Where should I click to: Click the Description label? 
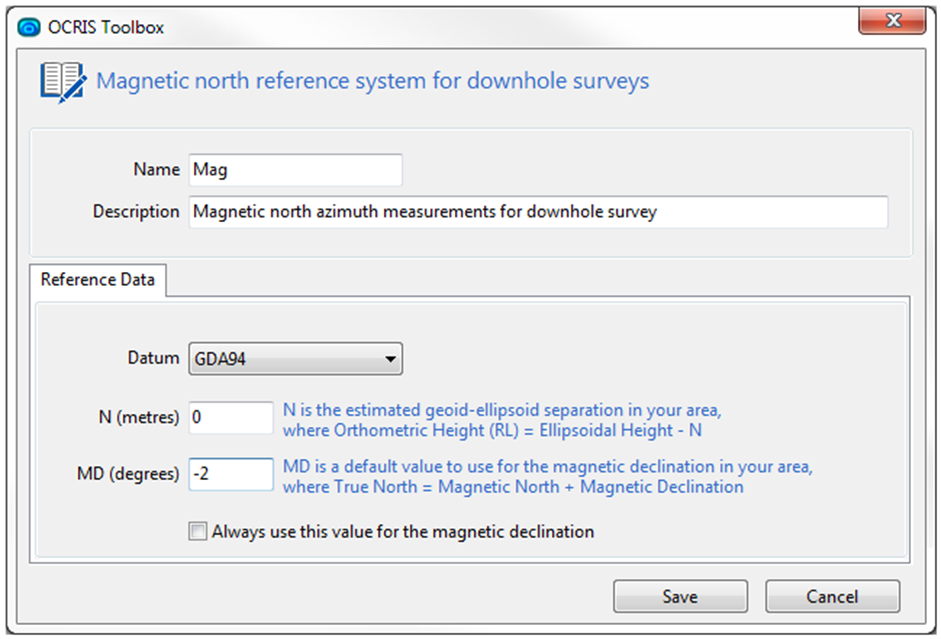[136, 212]
